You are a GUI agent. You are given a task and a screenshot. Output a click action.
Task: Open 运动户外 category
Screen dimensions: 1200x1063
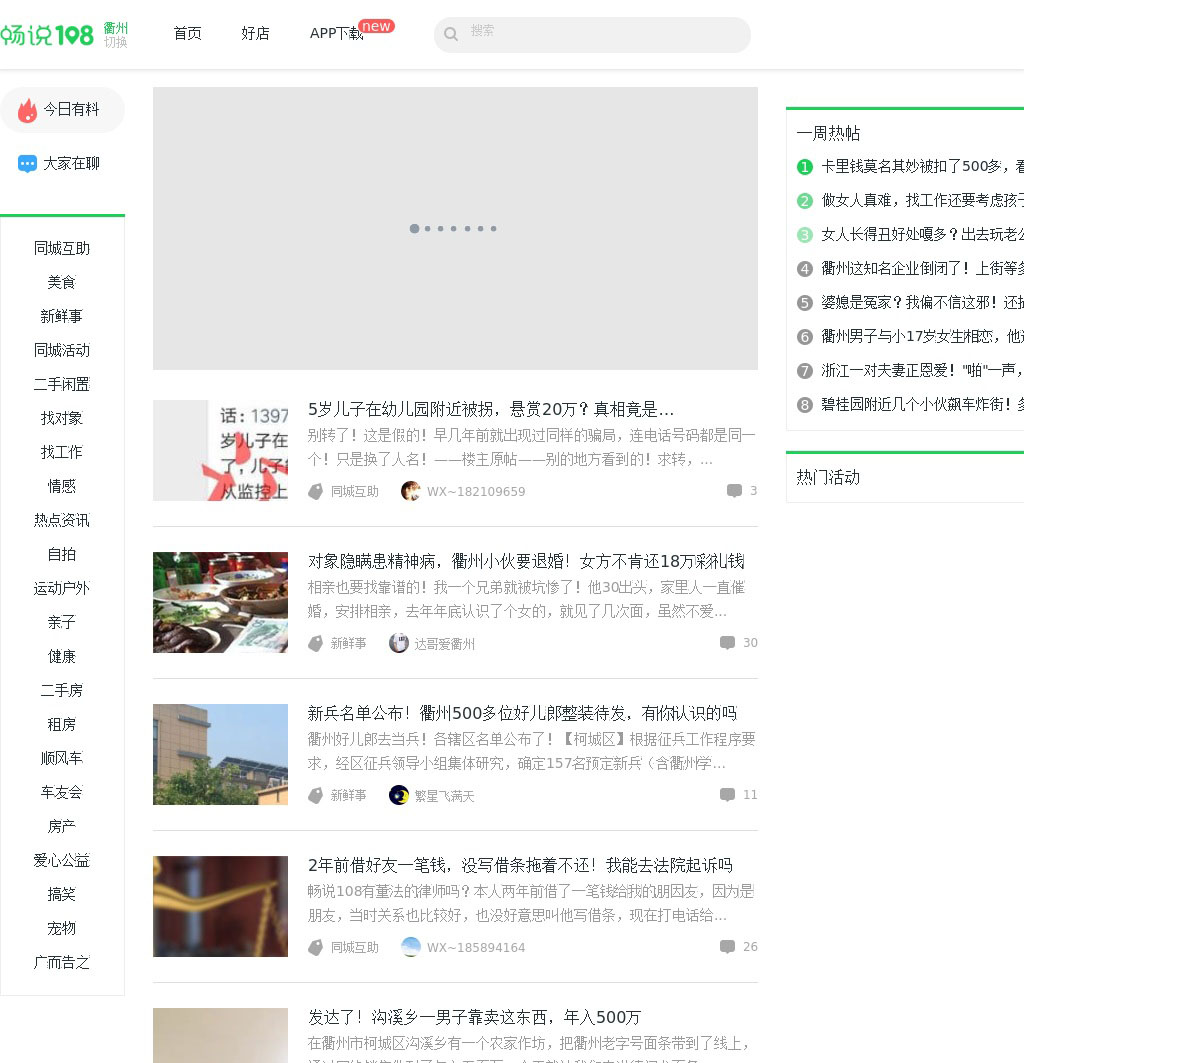pos(62,588)
